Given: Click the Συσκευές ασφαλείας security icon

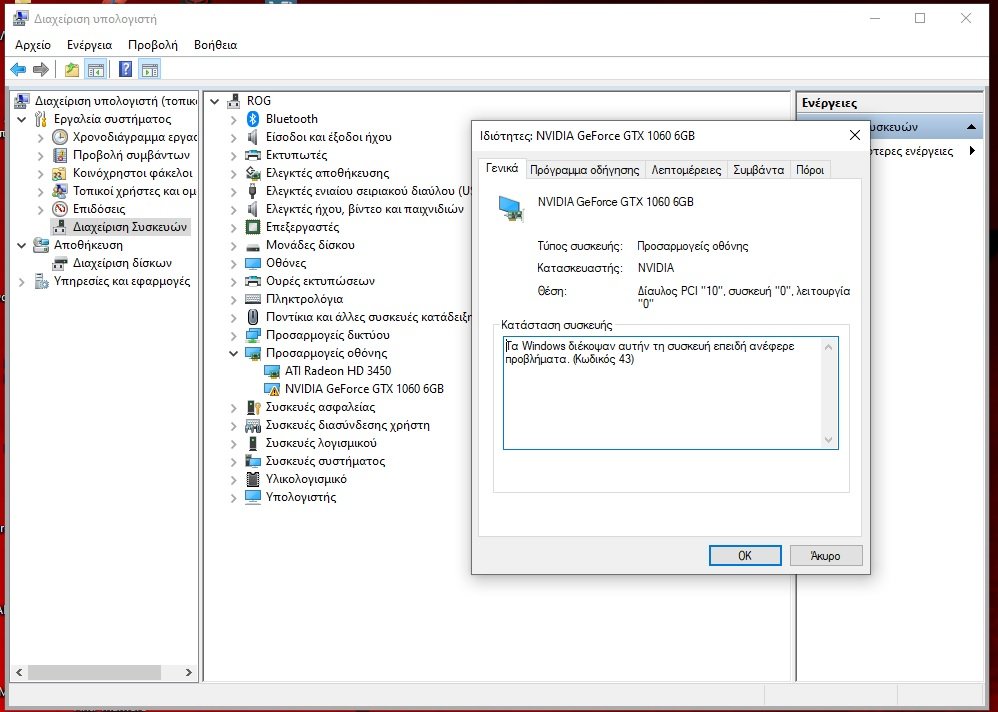Looking at the screenshot, I should tap(253, 407).
